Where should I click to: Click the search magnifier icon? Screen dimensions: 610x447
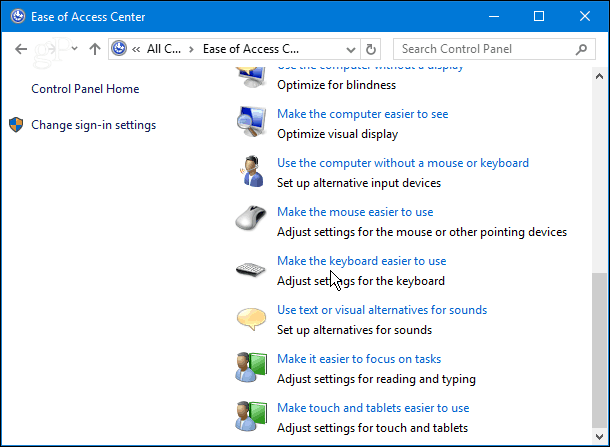581,49
